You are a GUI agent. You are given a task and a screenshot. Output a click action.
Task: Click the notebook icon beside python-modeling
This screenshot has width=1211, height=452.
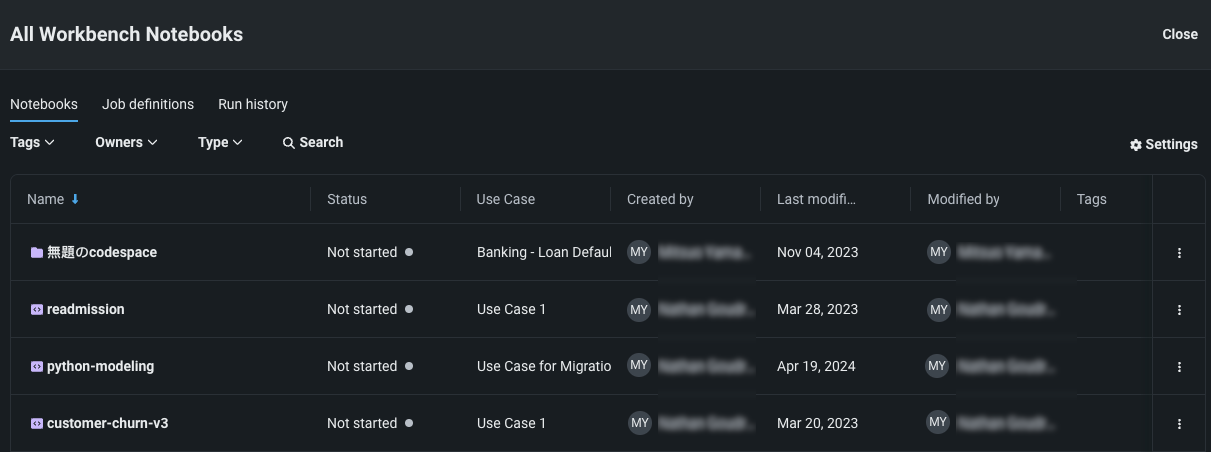tap(37, 367)
